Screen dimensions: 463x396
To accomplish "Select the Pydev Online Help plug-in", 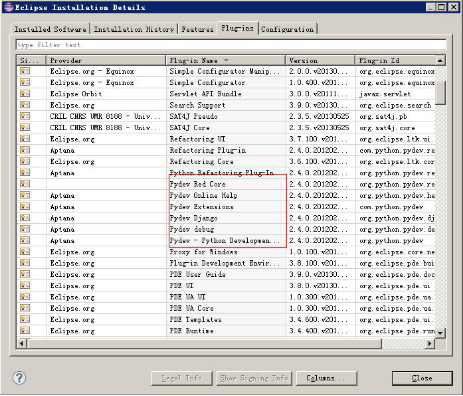I will click(x=203, y=195).
